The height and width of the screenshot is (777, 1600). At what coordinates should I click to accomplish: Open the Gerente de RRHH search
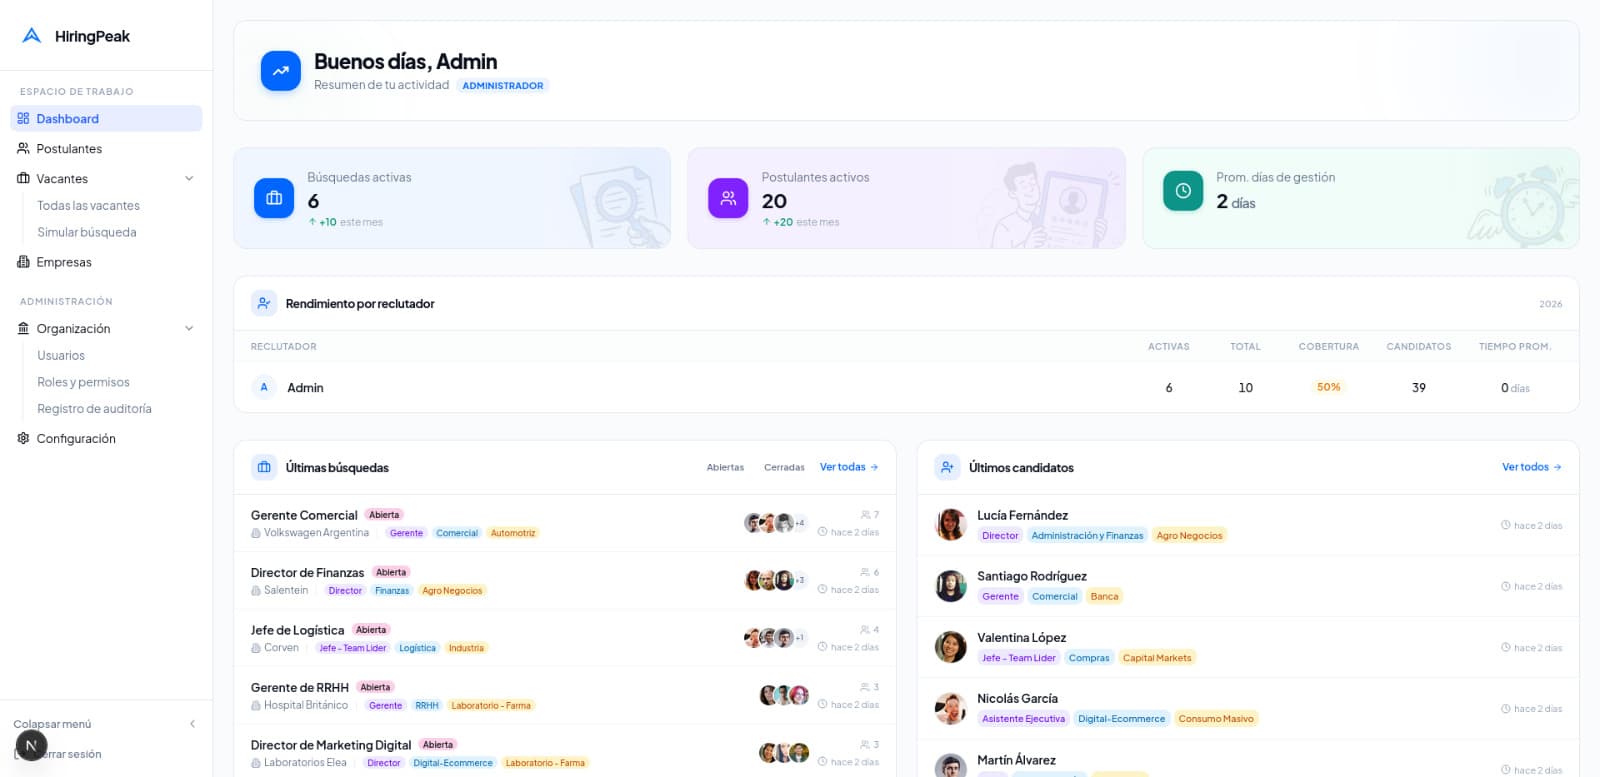(299, 688)
